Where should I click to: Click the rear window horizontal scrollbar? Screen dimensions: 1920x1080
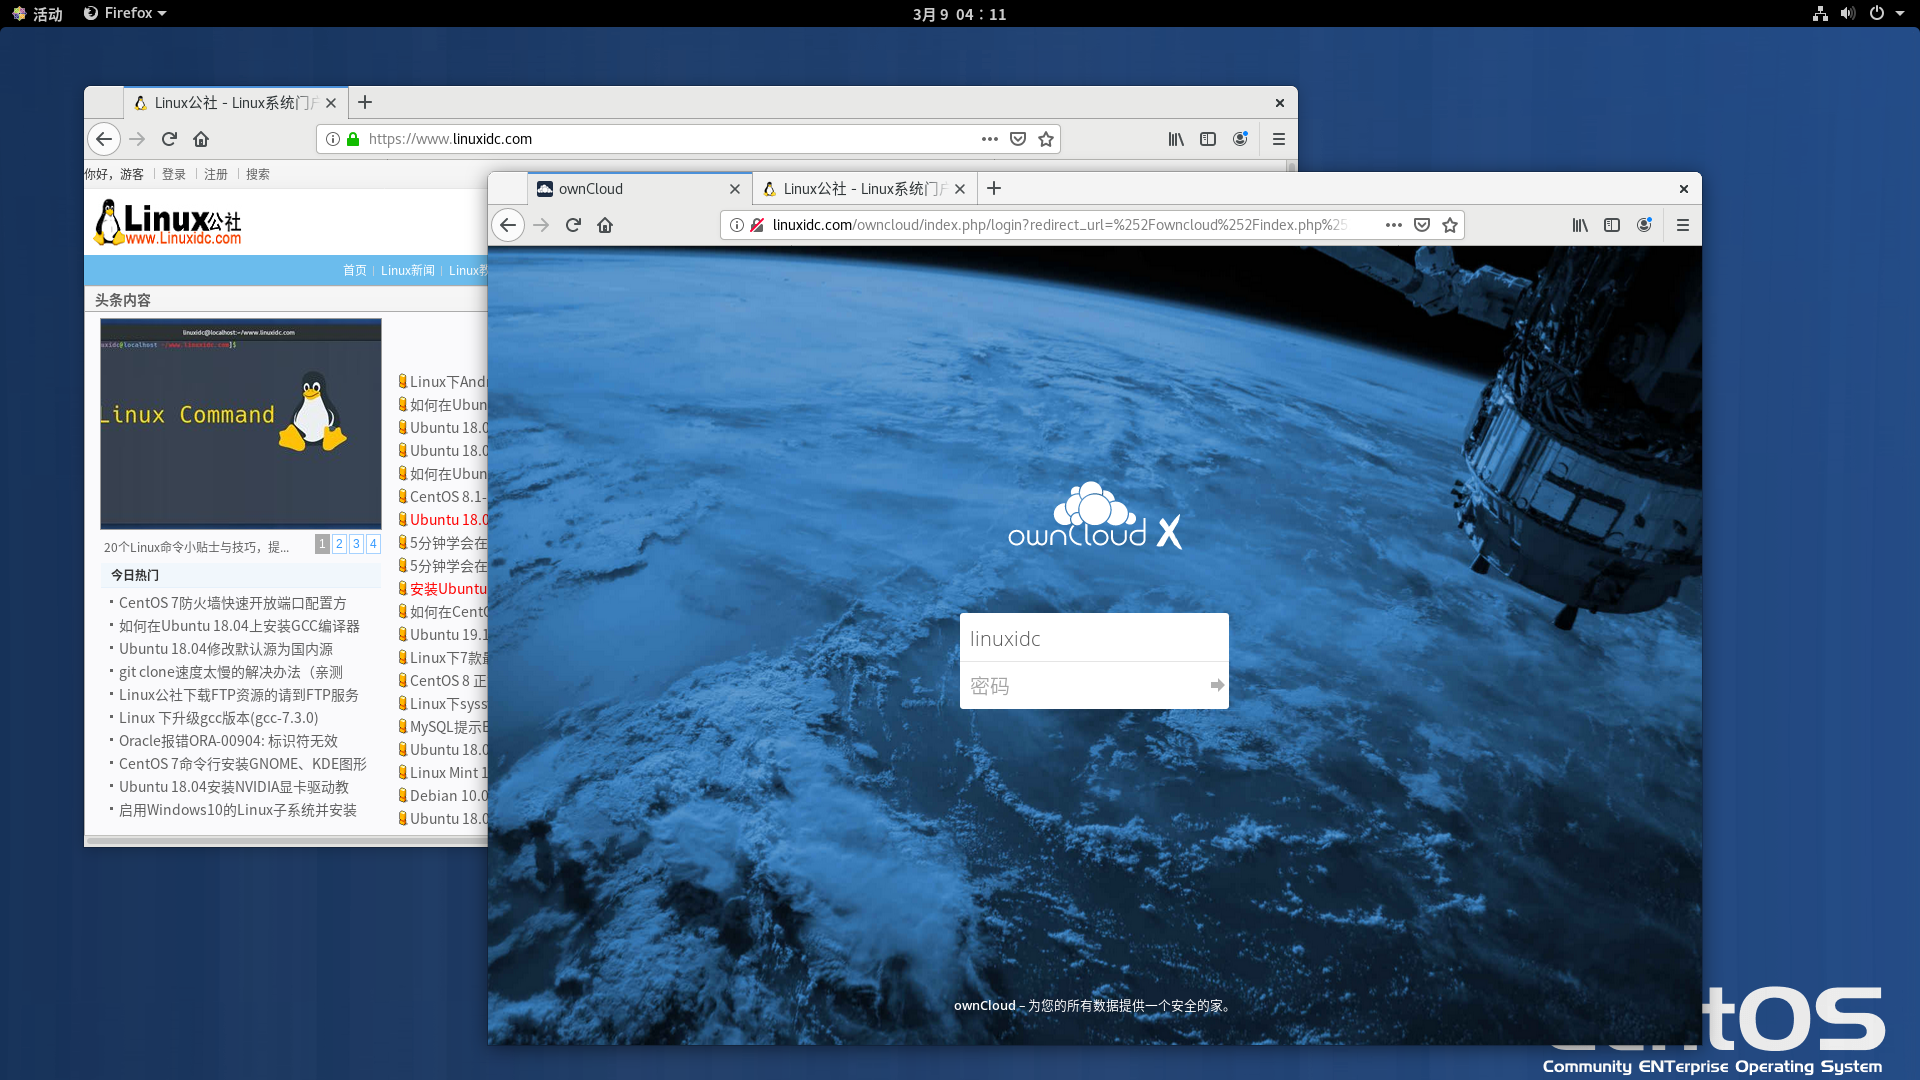[288, 841]
